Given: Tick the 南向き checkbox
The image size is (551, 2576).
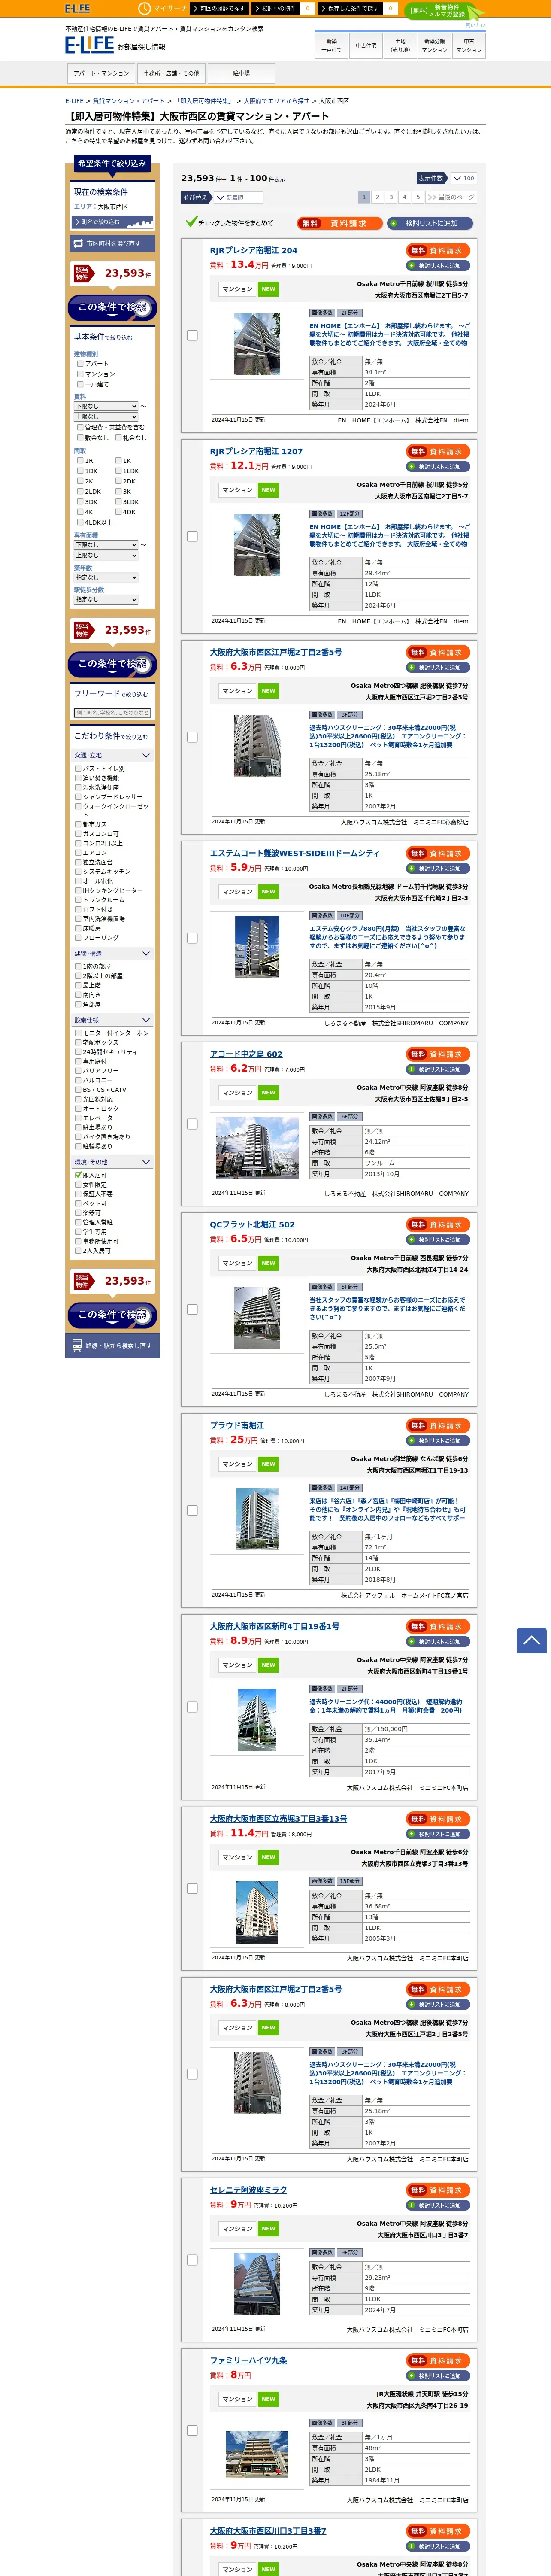Looking at the screenshot, I should point(78,995).
